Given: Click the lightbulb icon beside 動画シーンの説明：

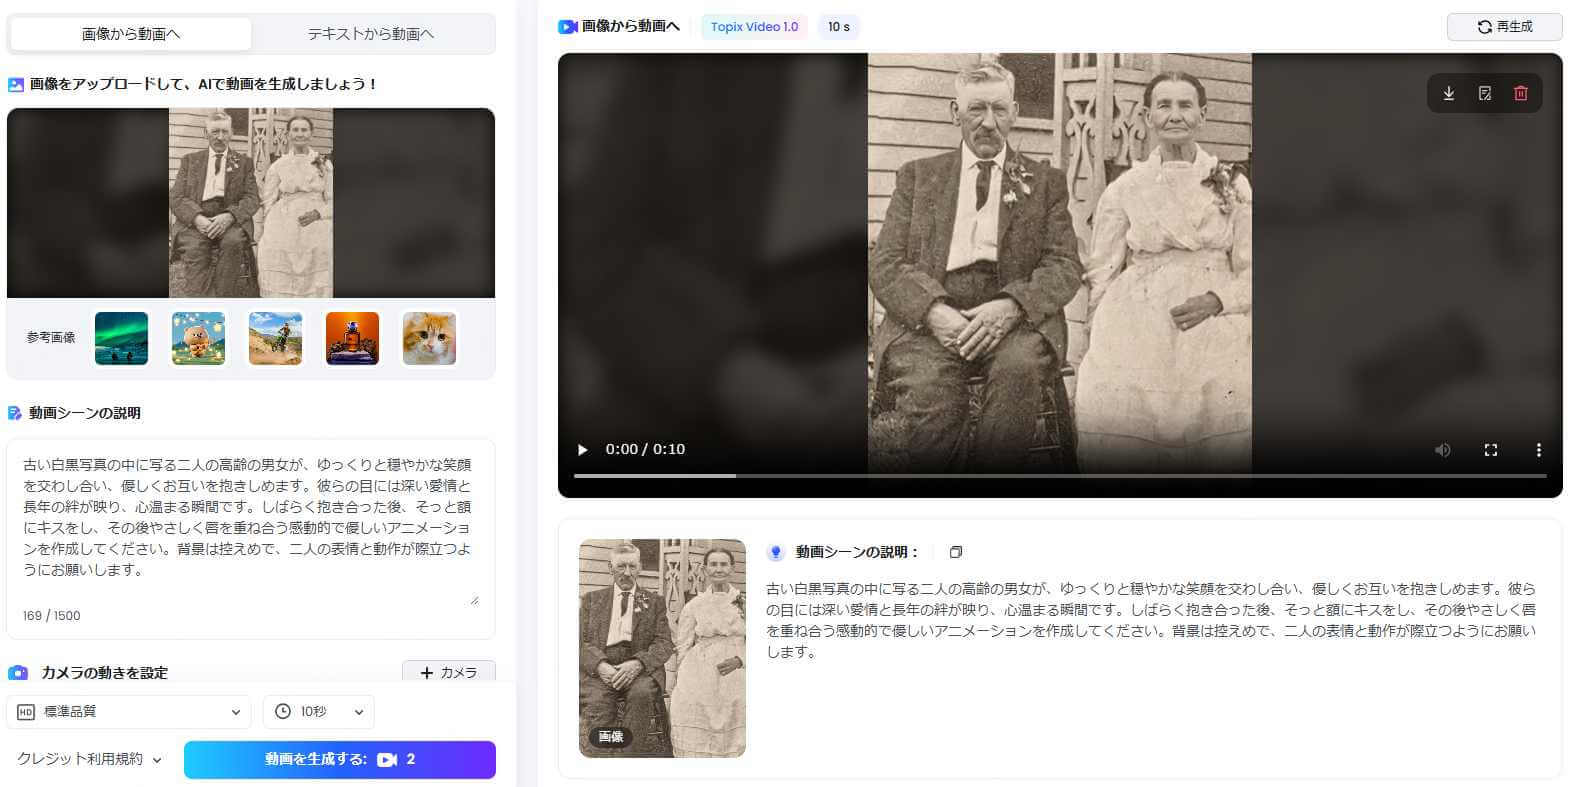Looking at the screenshot, I should point(775,552).
